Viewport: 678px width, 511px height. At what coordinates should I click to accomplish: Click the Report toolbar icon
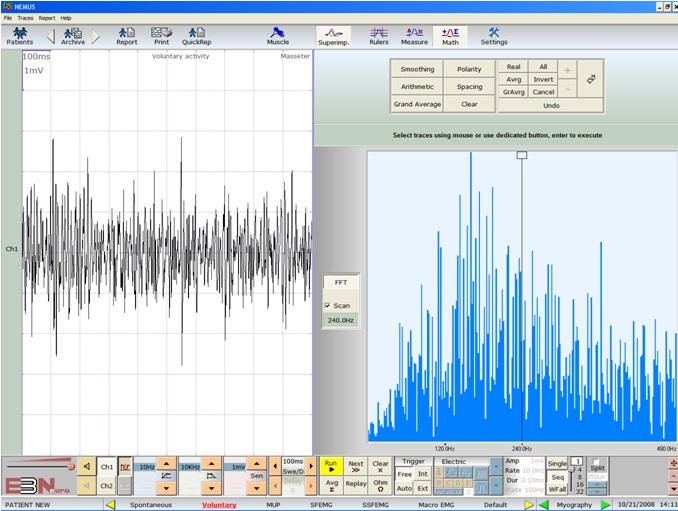tap(126, 36)
